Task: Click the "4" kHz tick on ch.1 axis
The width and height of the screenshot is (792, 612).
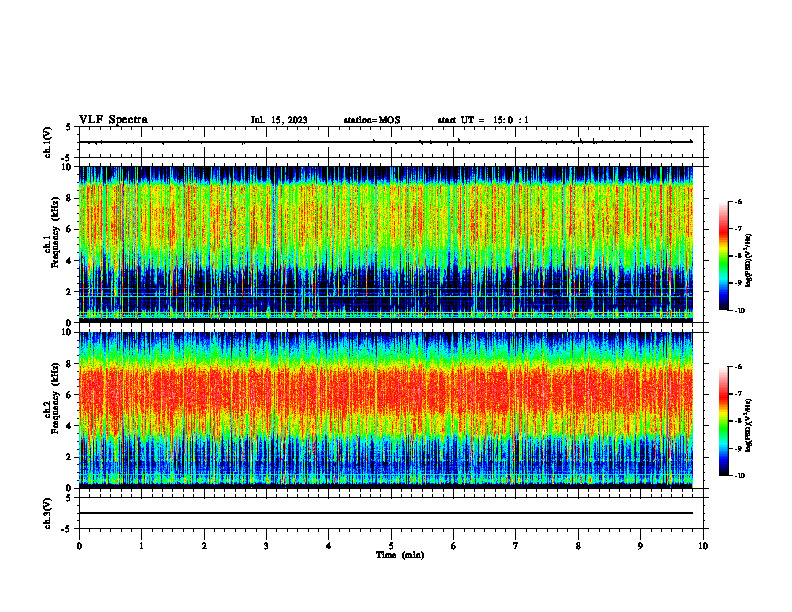Action: (69, 261)
